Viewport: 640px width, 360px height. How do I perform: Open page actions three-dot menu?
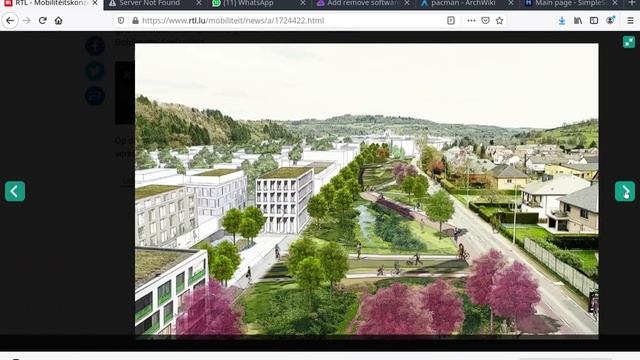tap(471, 20)
